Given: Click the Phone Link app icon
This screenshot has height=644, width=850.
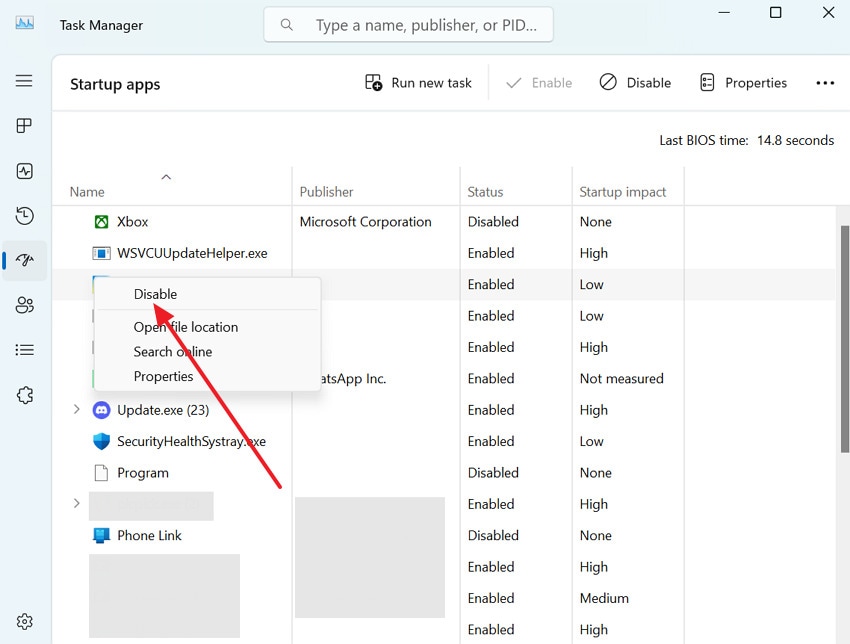Looking at the screenshot, I should click(101, 535).
